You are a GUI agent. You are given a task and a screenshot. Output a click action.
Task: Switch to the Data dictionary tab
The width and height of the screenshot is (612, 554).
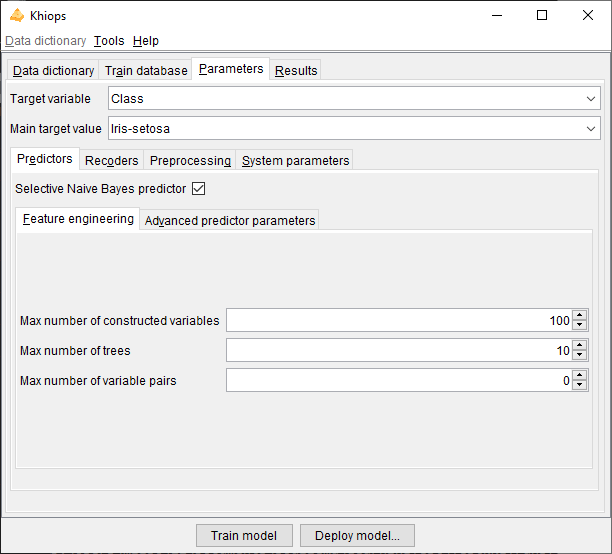coord(53,71)
